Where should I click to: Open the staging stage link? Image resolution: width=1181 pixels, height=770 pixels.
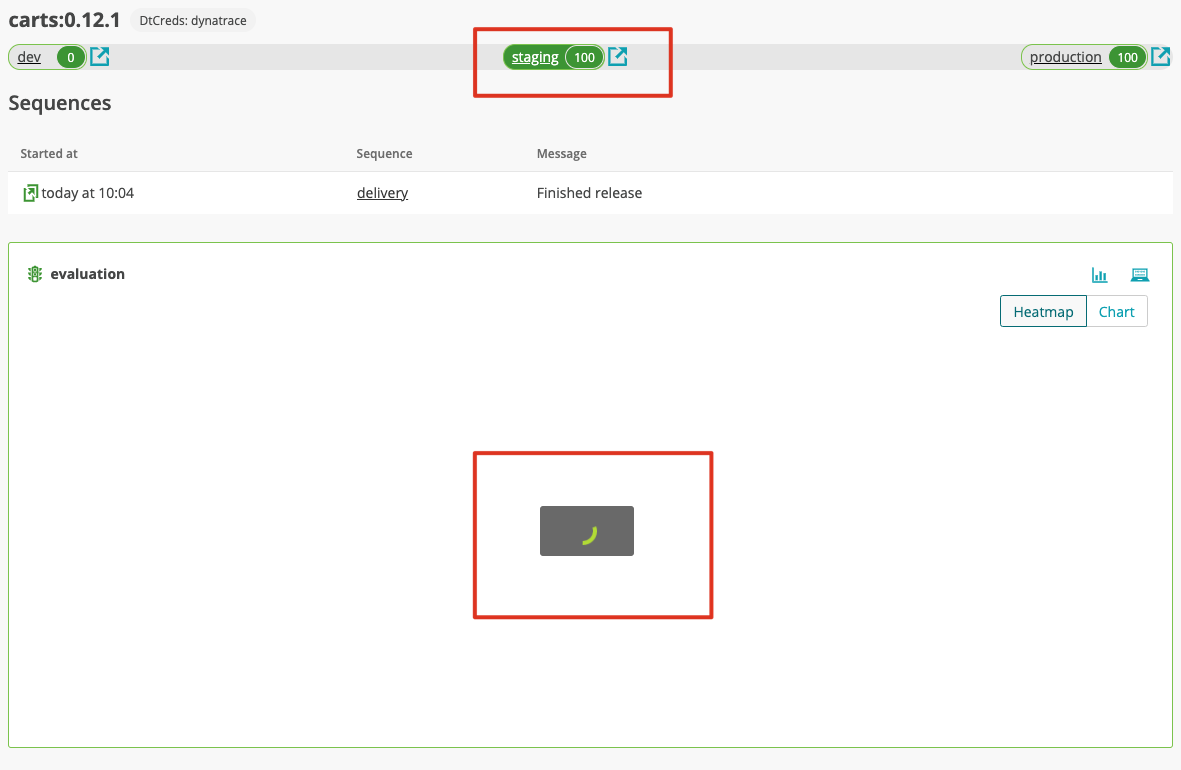click(x=535, y=57)
